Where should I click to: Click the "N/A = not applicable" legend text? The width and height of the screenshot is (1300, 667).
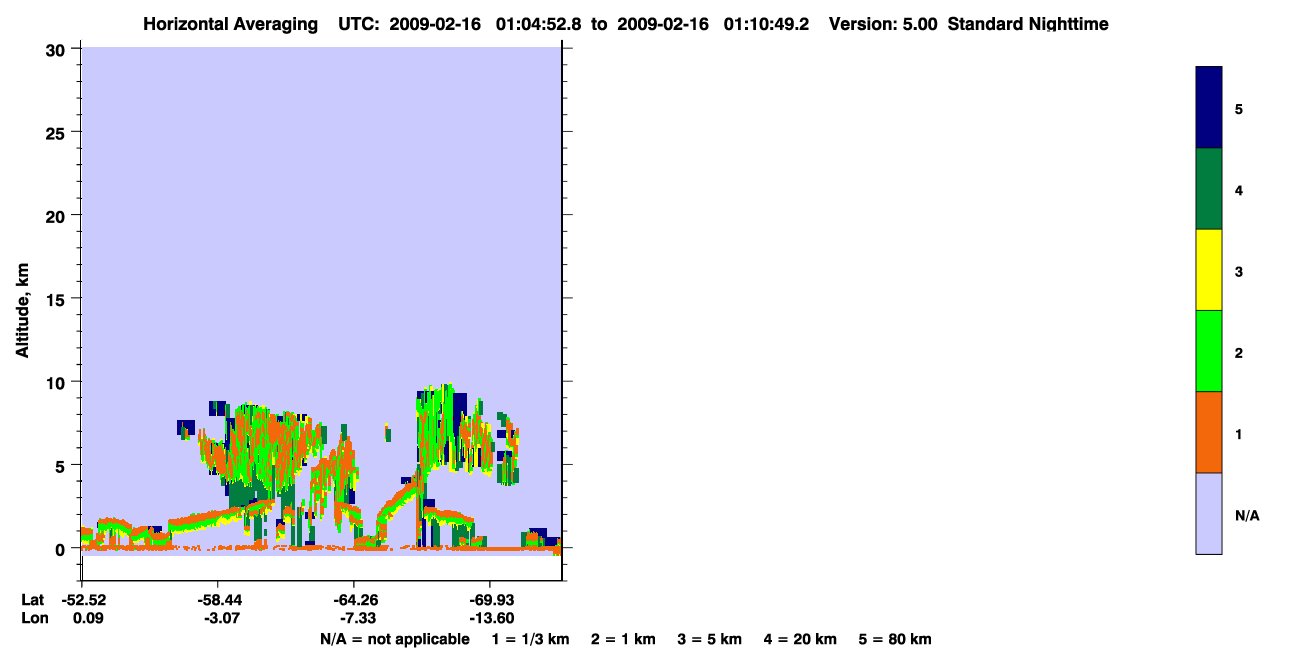[394, 639]
